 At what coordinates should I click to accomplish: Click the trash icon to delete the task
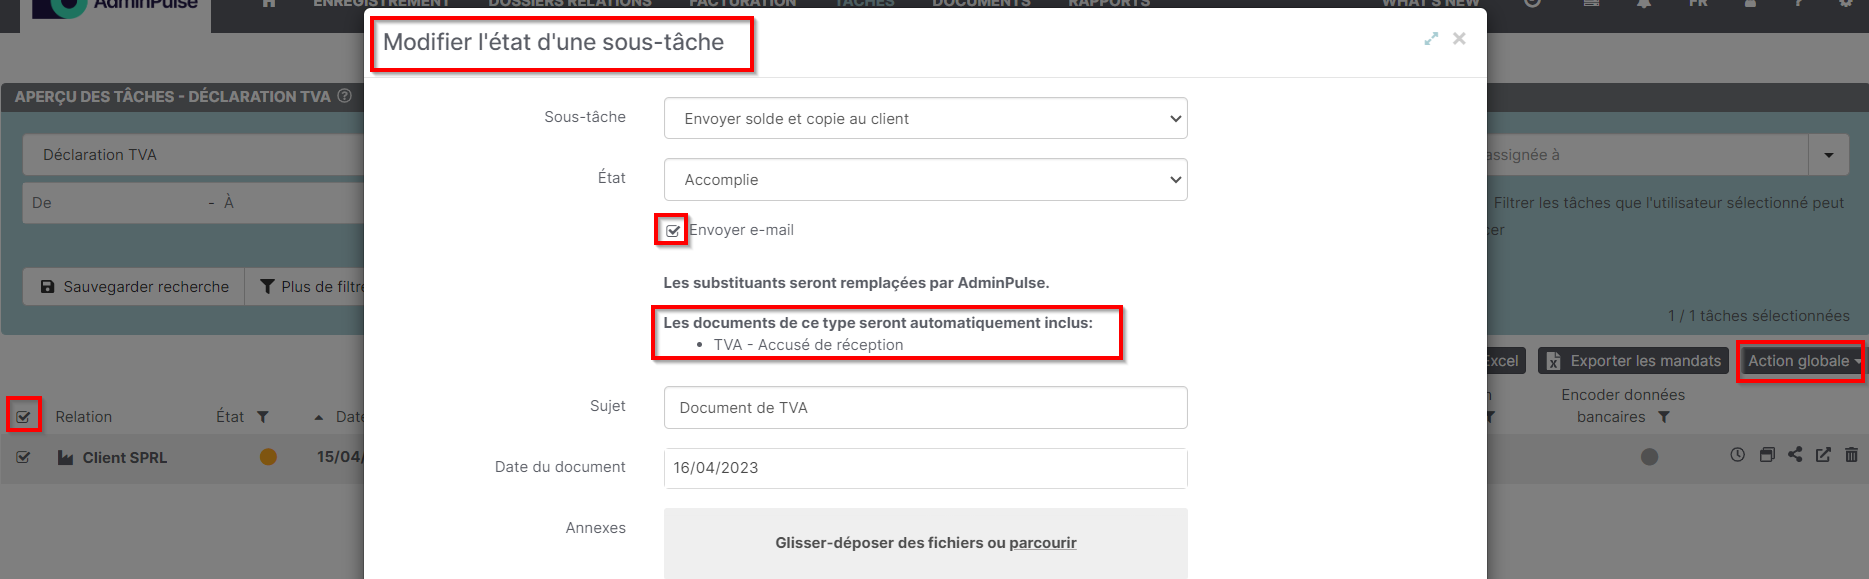(1851, 455)
